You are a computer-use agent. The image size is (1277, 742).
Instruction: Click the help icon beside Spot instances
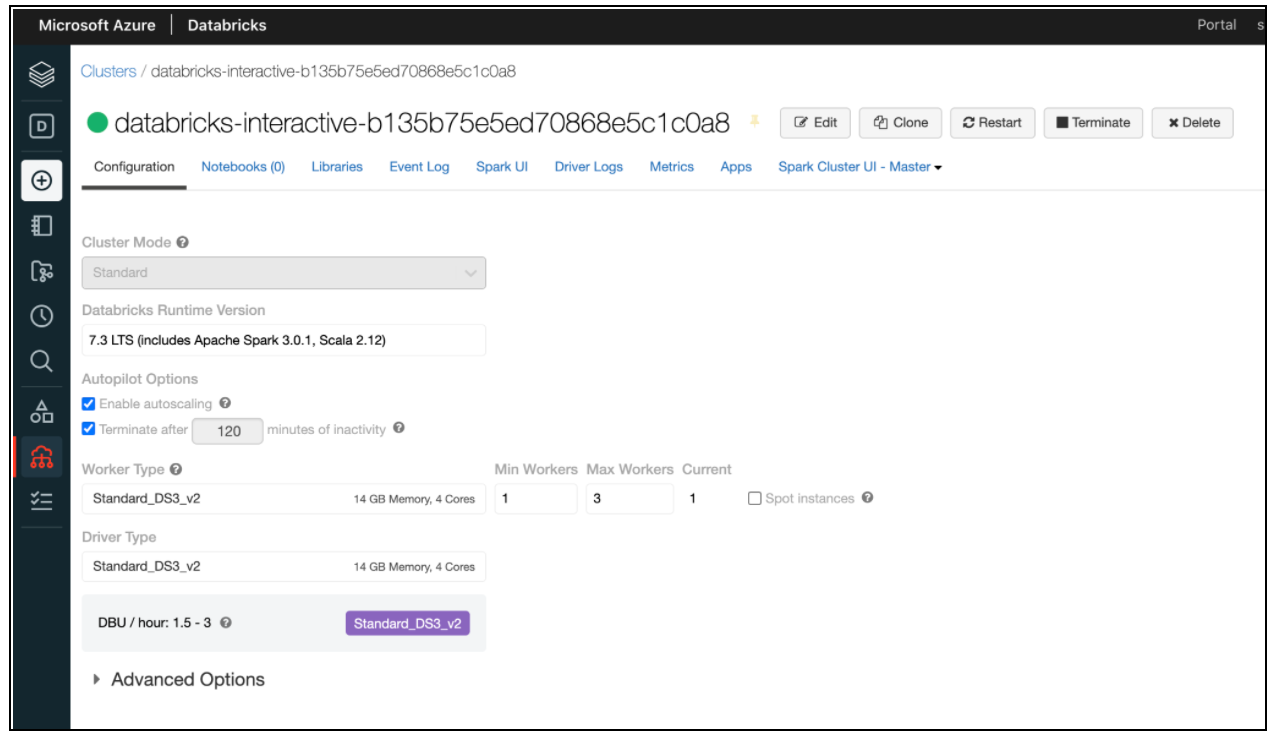867,498
